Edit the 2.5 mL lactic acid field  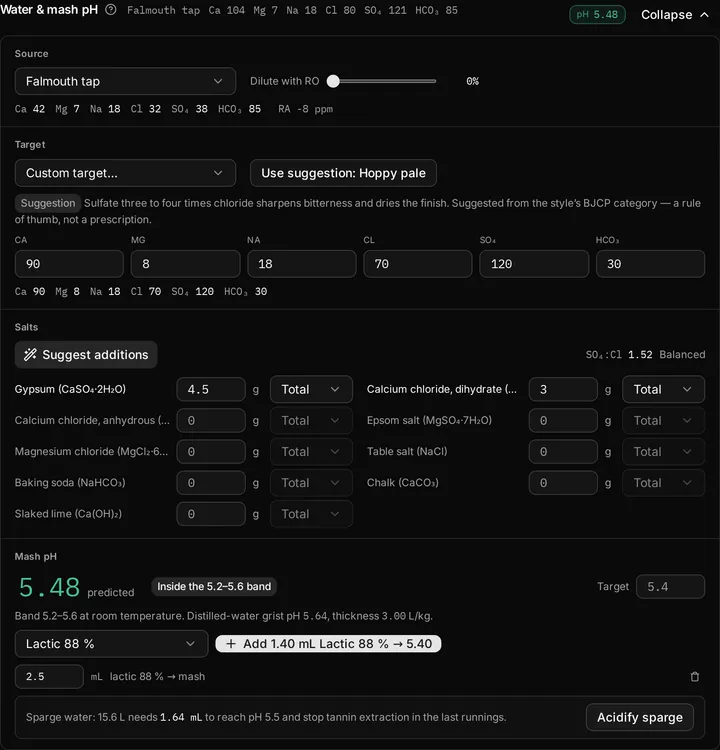point(49,676)
